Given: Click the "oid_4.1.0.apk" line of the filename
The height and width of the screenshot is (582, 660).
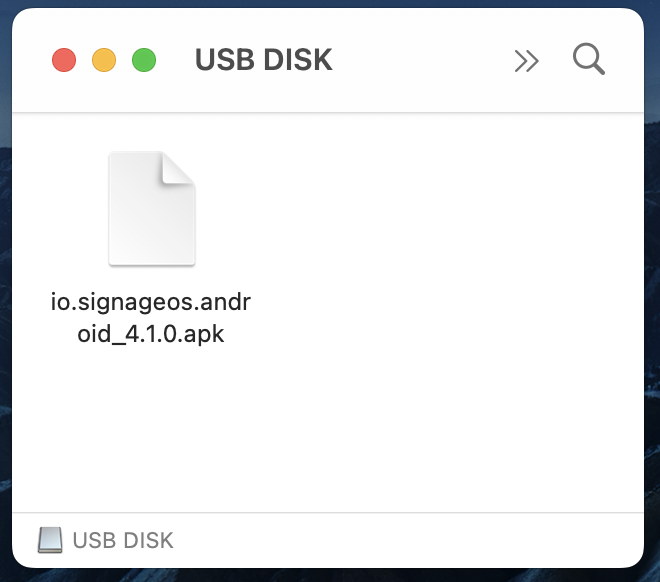Looking at the screenshot, I should click(x=151, y=334).
